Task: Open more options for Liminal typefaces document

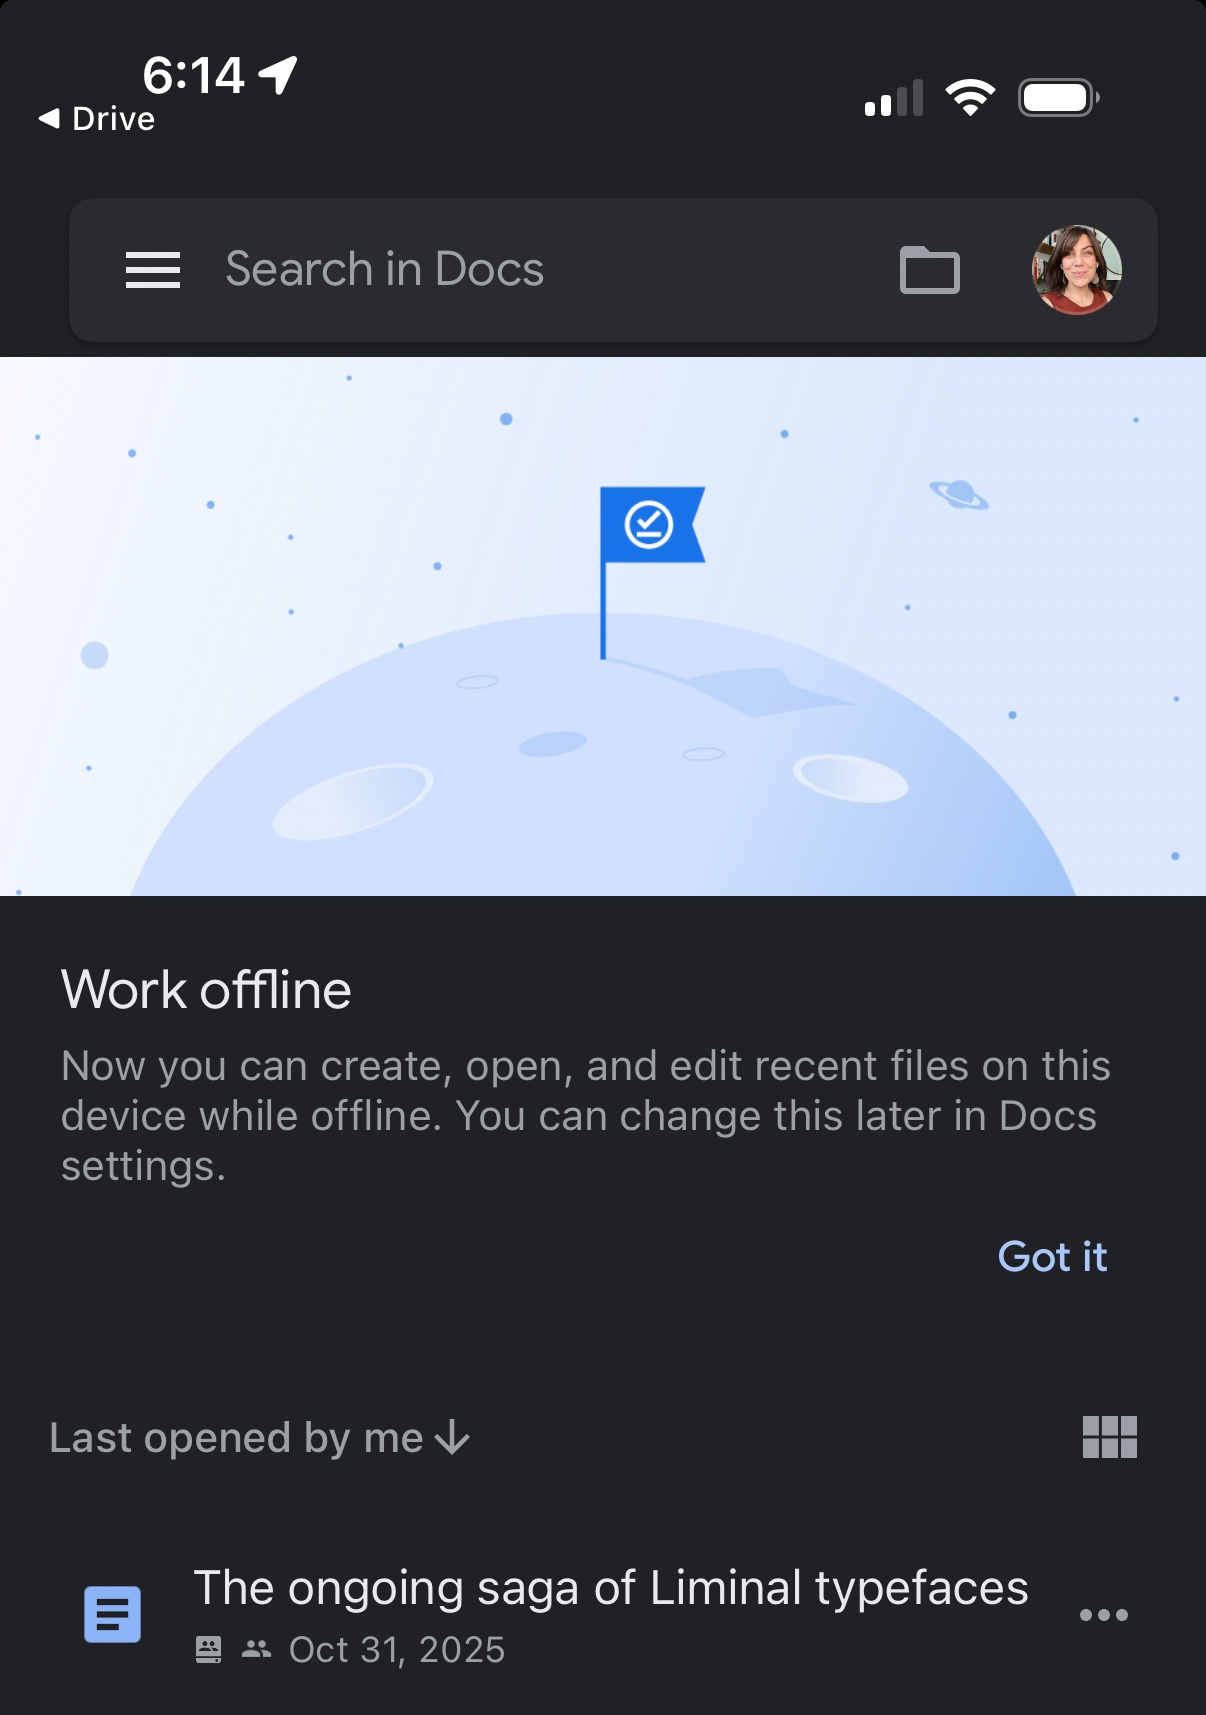Action: (1103, 1615)
